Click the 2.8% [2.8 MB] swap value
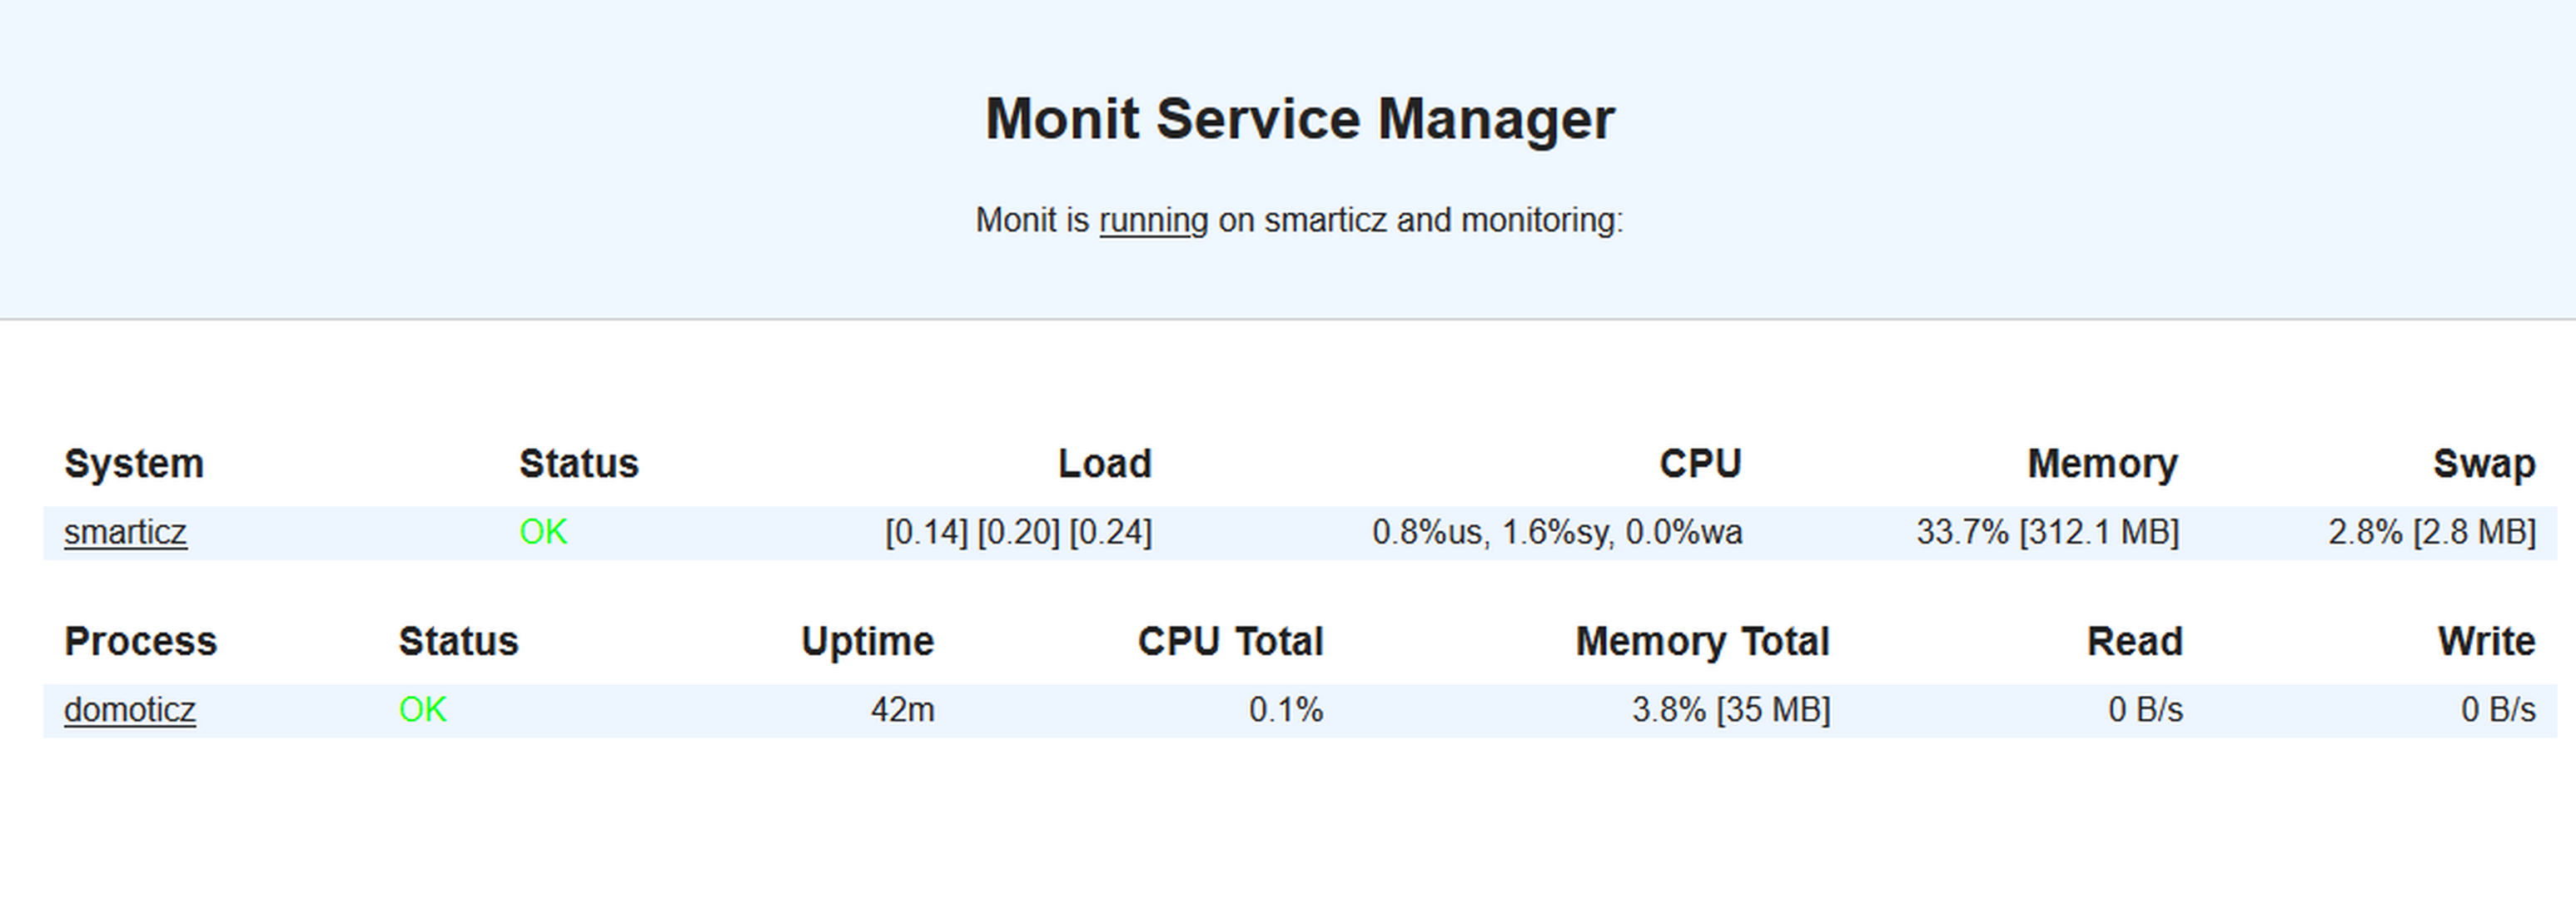The image size is (2576, 899). (x=2432, y=532)
